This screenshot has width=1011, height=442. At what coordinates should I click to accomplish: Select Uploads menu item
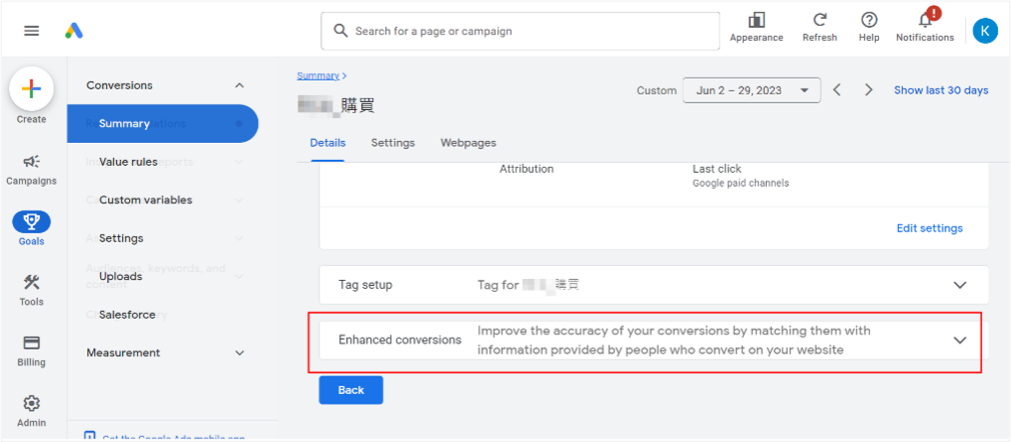121,276
